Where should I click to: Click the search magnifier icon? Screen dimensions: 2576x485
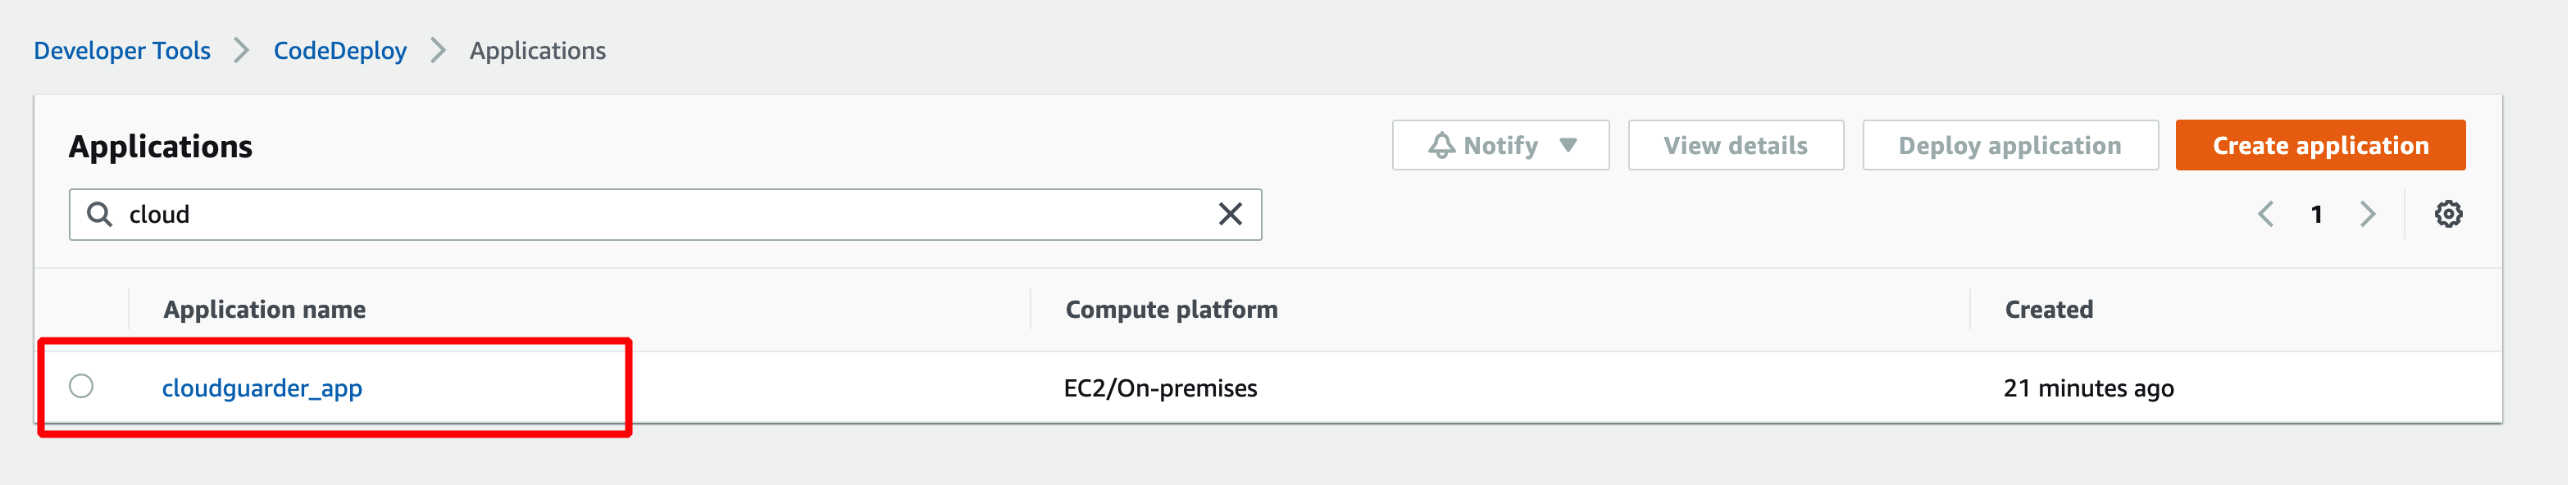pos(99,214)
